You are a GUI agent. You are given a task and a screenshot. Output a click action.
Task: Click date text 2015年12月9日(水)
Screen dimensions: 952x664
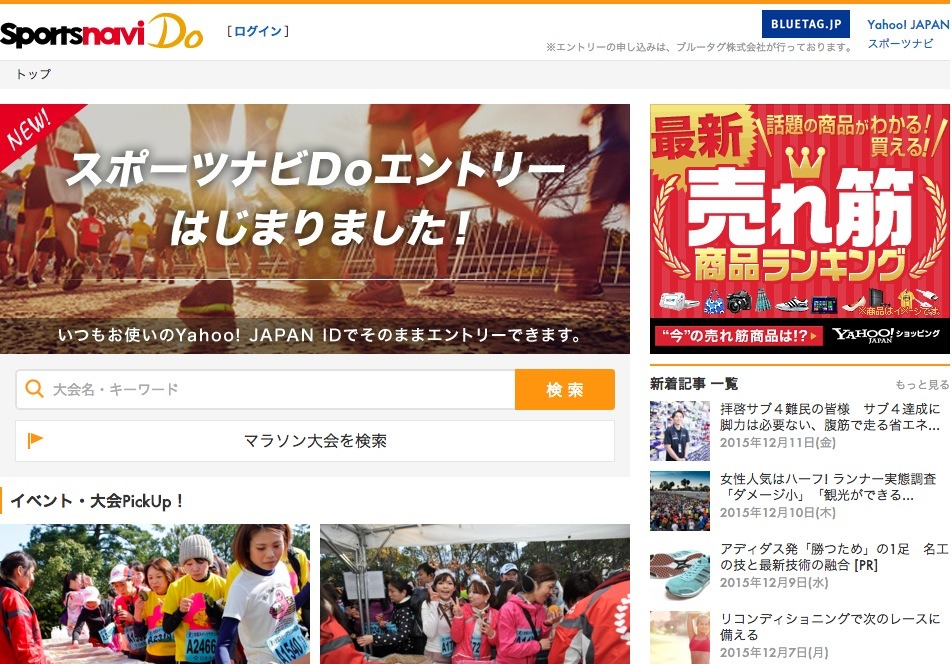pos(774,583)
